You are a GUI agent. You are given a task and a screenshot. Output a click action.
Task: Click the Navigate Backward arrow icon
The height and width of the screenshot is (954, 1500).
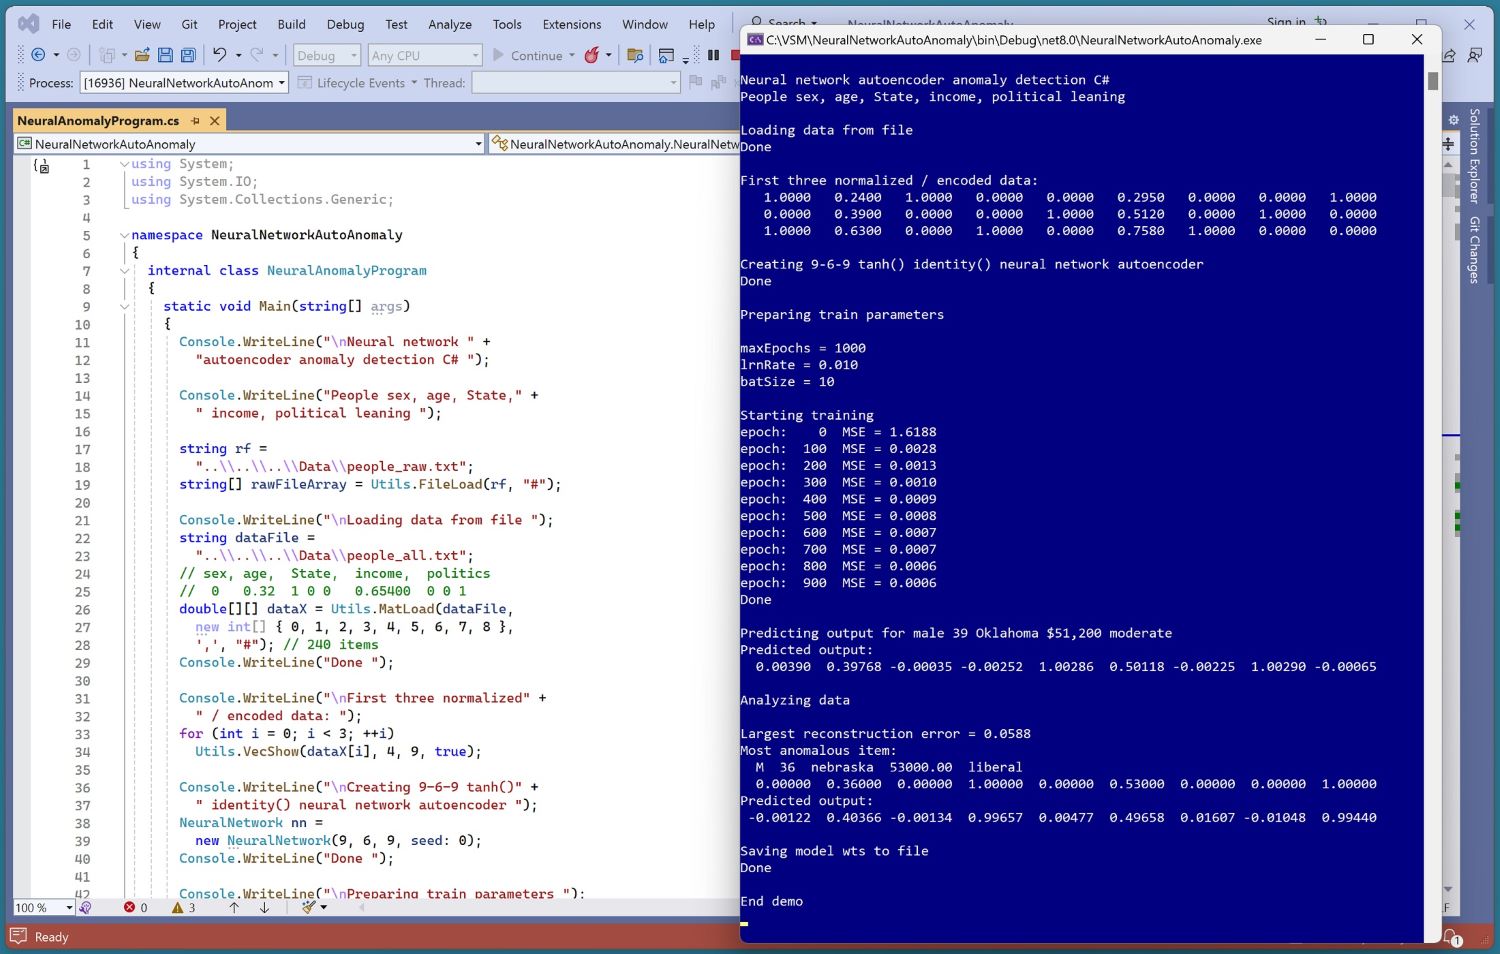pos(38,55)
